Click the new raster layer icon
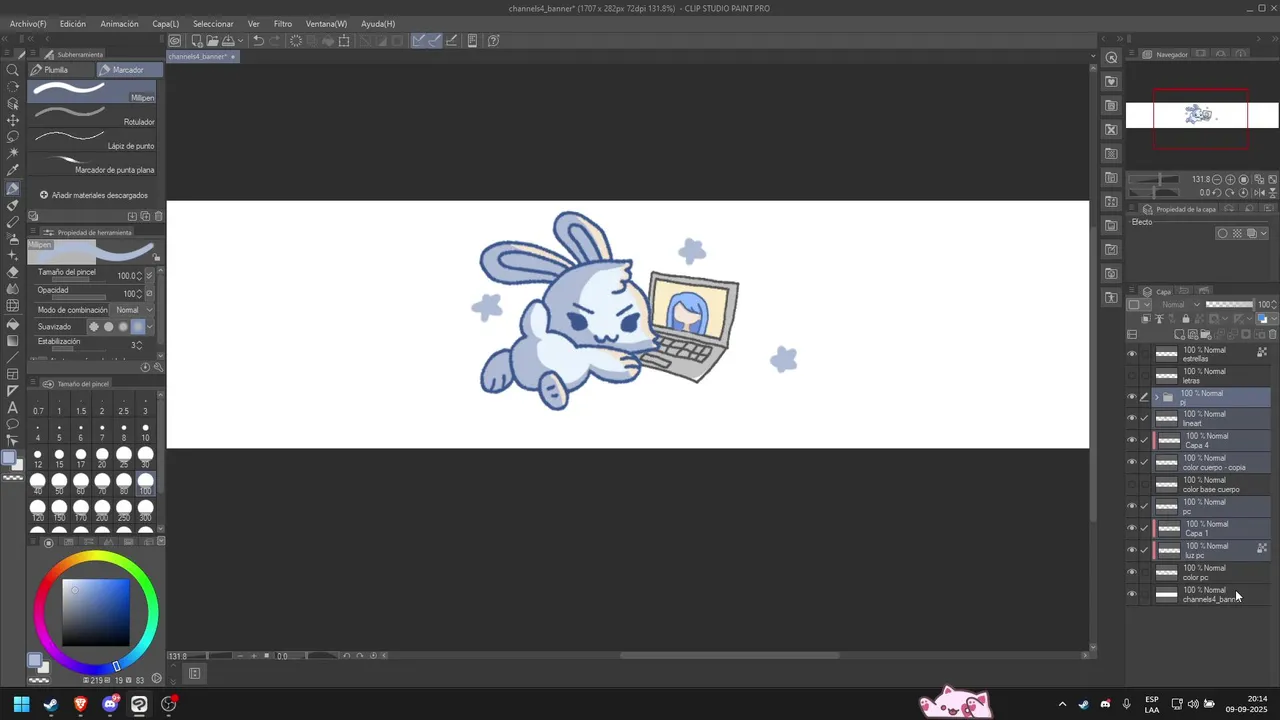 tap(1180, 335)
